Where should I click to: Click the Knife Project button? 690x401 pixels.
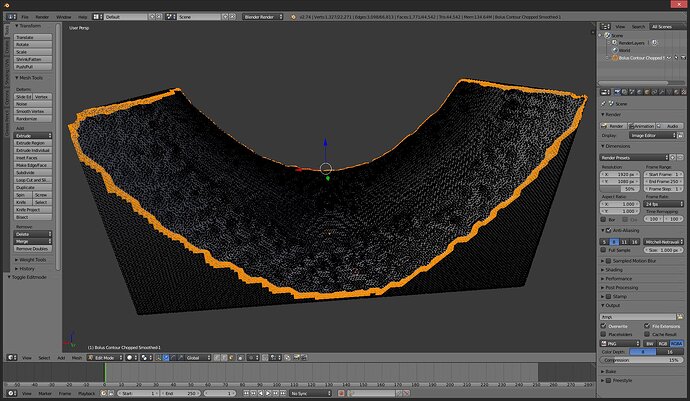33,210
